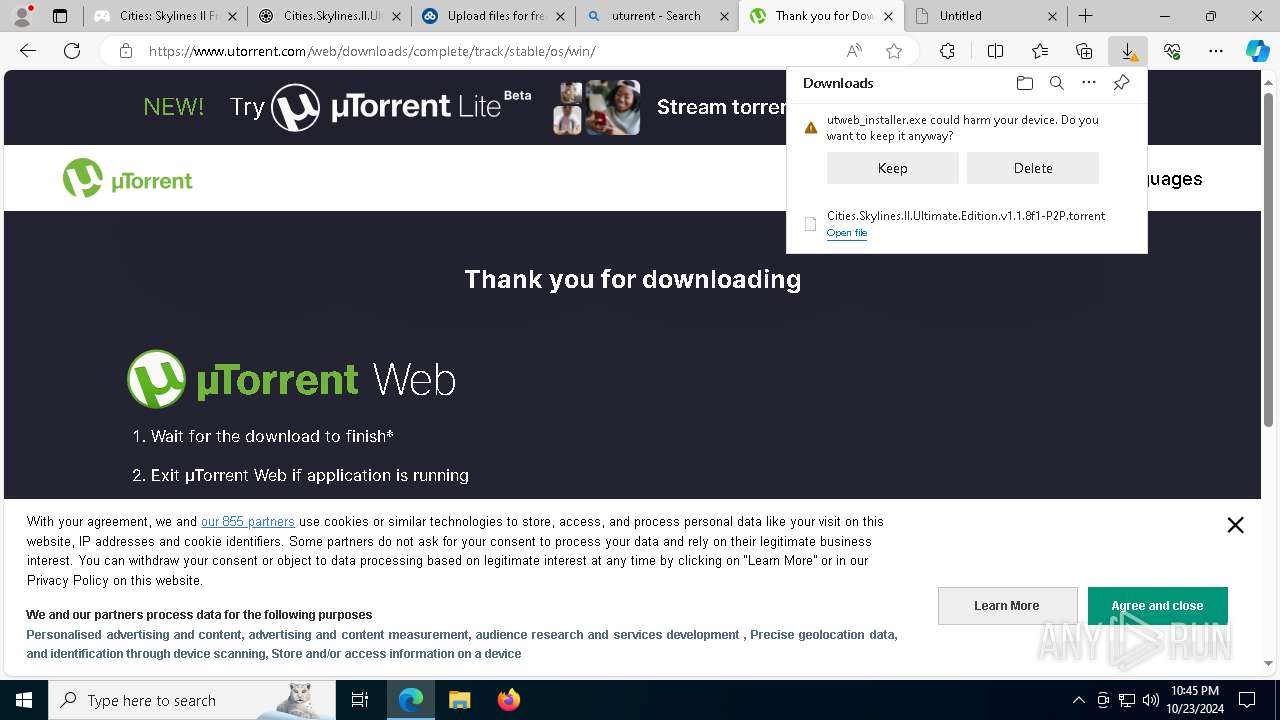Select Cities.Skylines.II torrent download entry
Image resolution: width=1280 pixels, height=720 pixels.
click(966, 224)
